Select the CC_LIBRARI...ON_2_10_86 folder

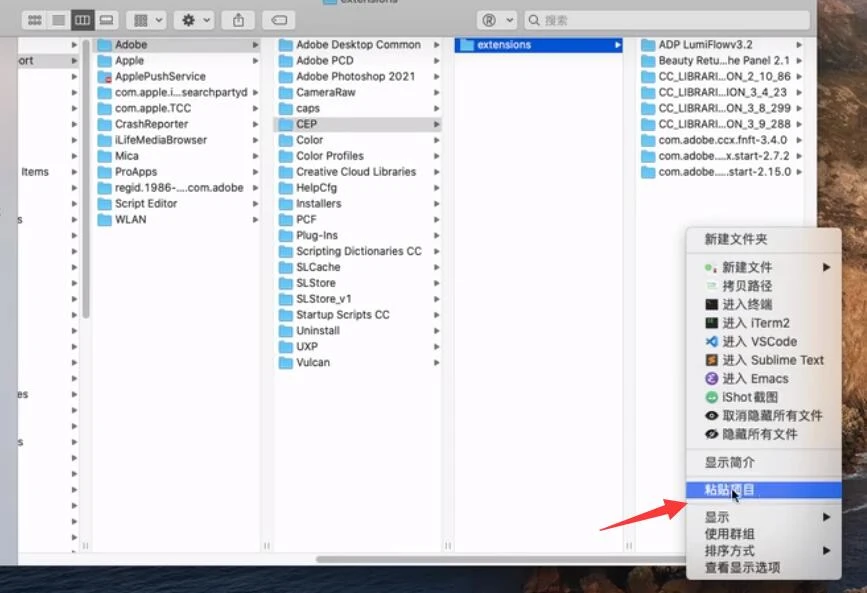721,77
